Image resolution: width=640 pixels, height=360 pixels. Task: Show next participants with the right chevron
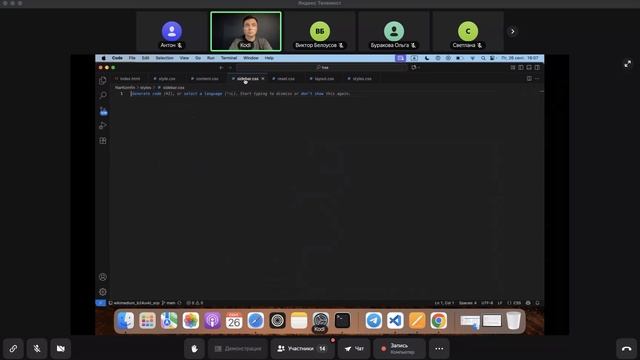click(x=513, y=31)
